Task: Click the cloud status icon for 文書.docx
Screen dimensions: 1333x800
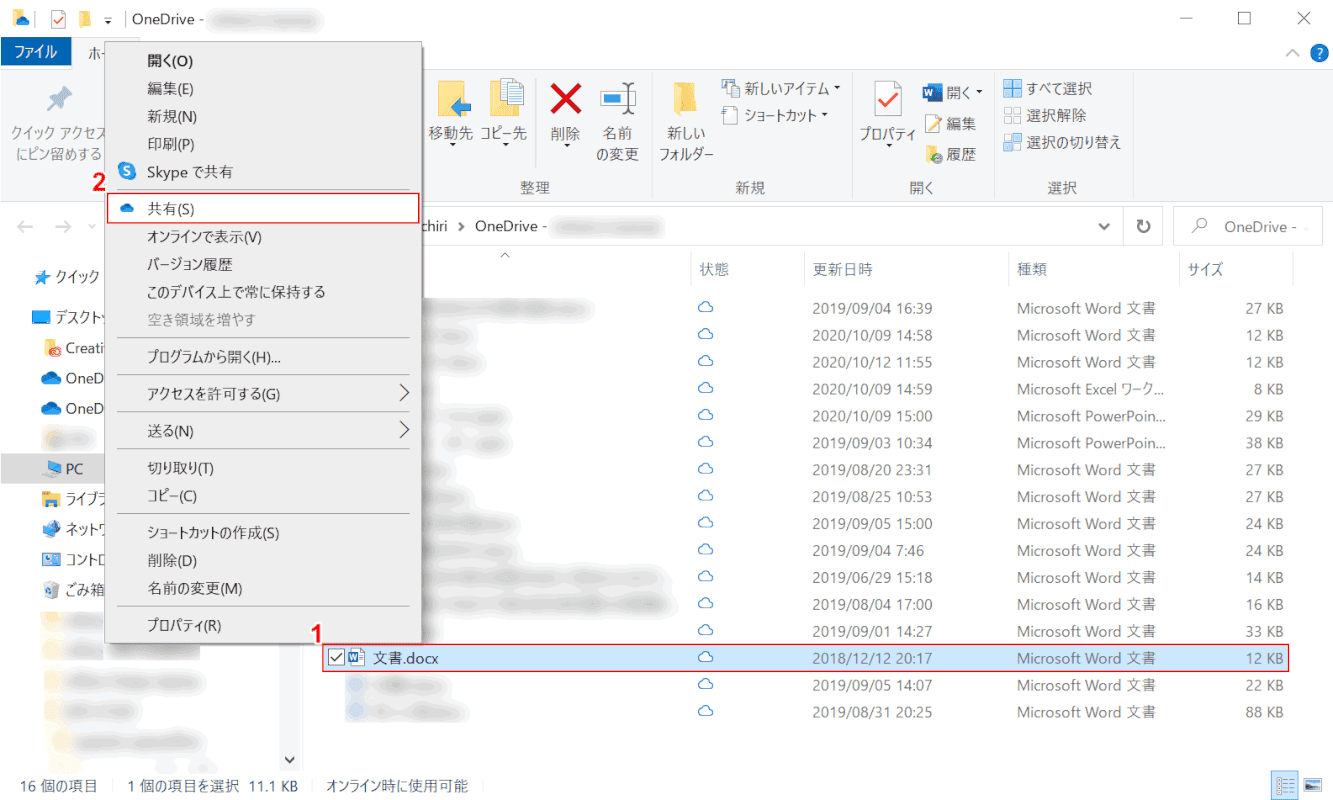Action: pos(705,658)
